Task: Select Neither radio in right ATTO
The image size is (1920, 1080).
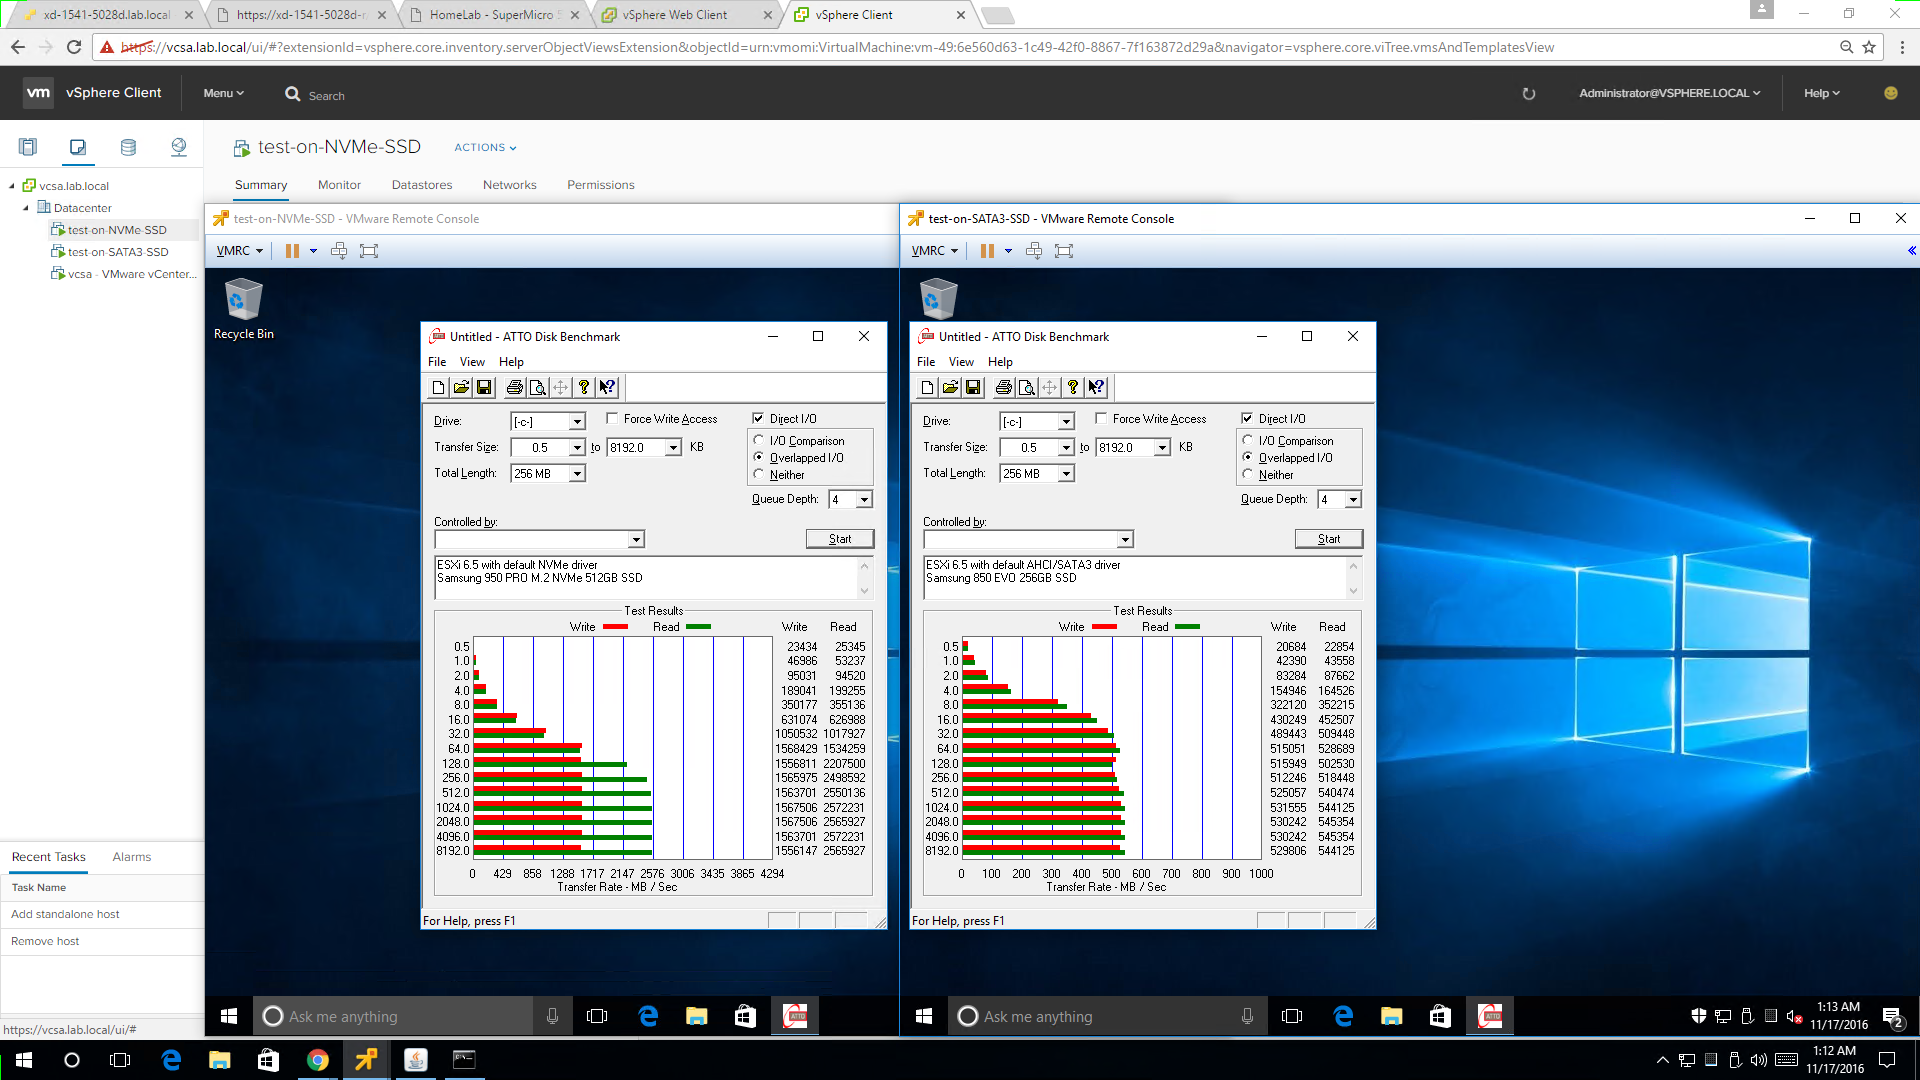Action: [x=1247, y=475]
